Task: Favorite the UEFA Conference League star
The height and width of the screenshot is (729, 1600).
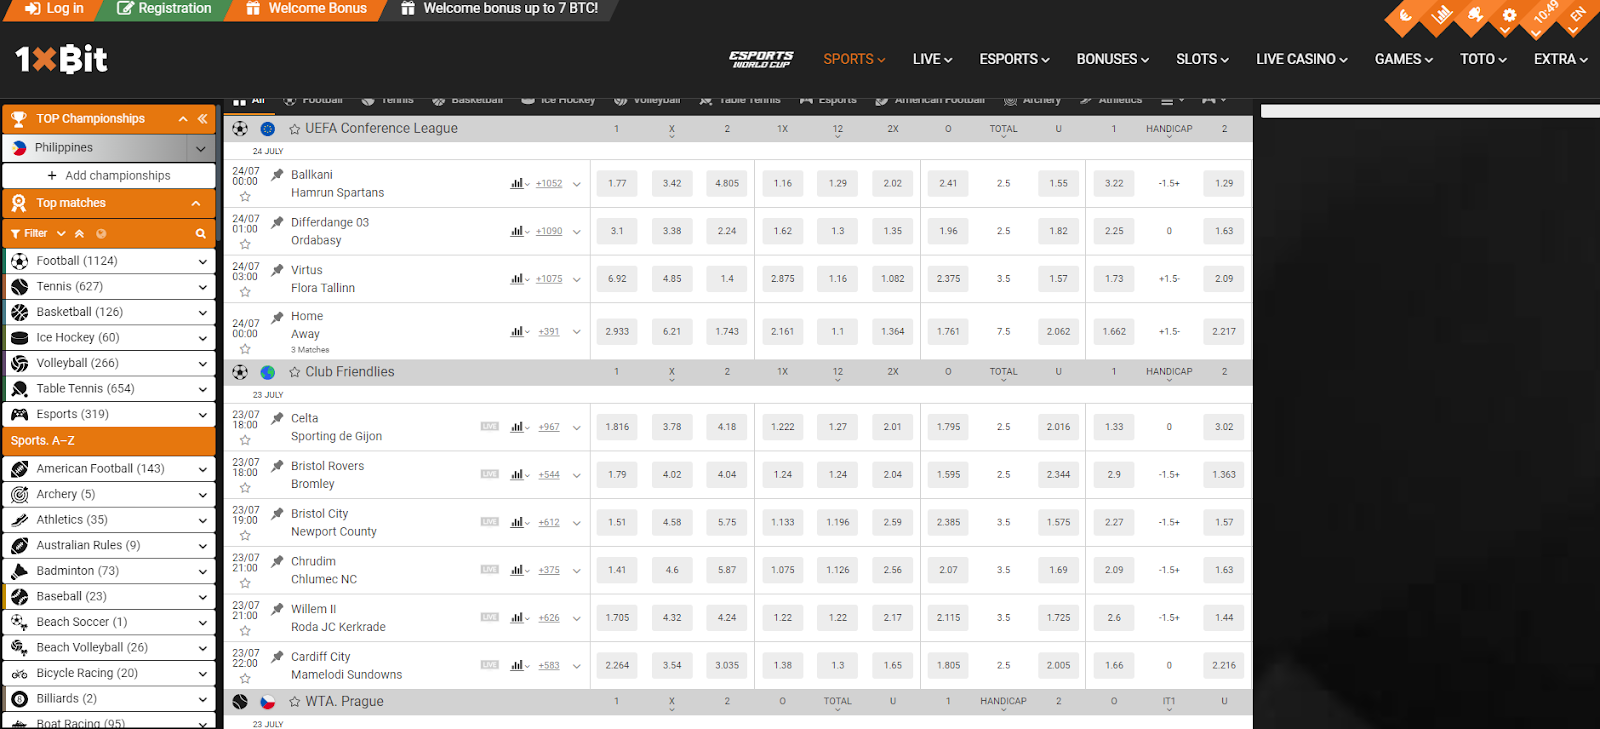Action: [295, 129]
